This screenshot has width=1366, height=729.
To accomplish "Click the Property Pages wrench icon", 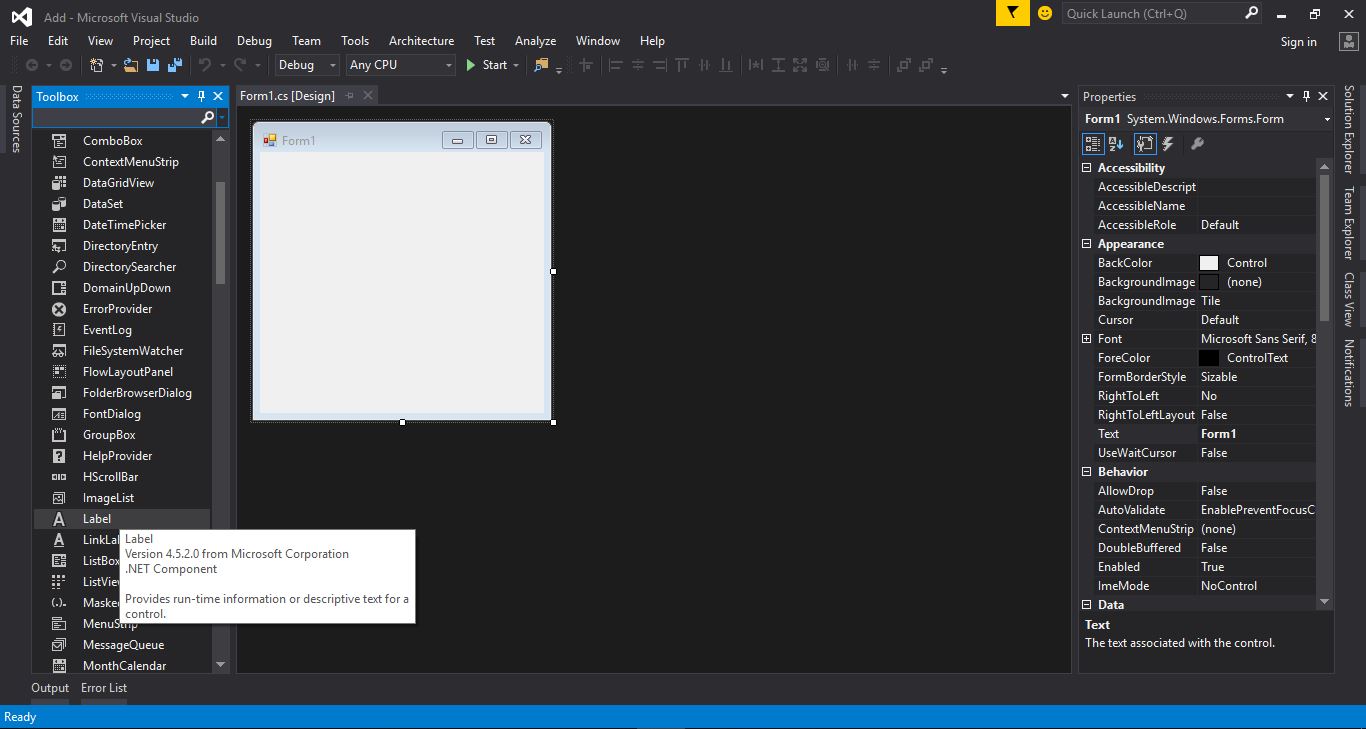I will pyautogui.click(x=1197, y=144).
